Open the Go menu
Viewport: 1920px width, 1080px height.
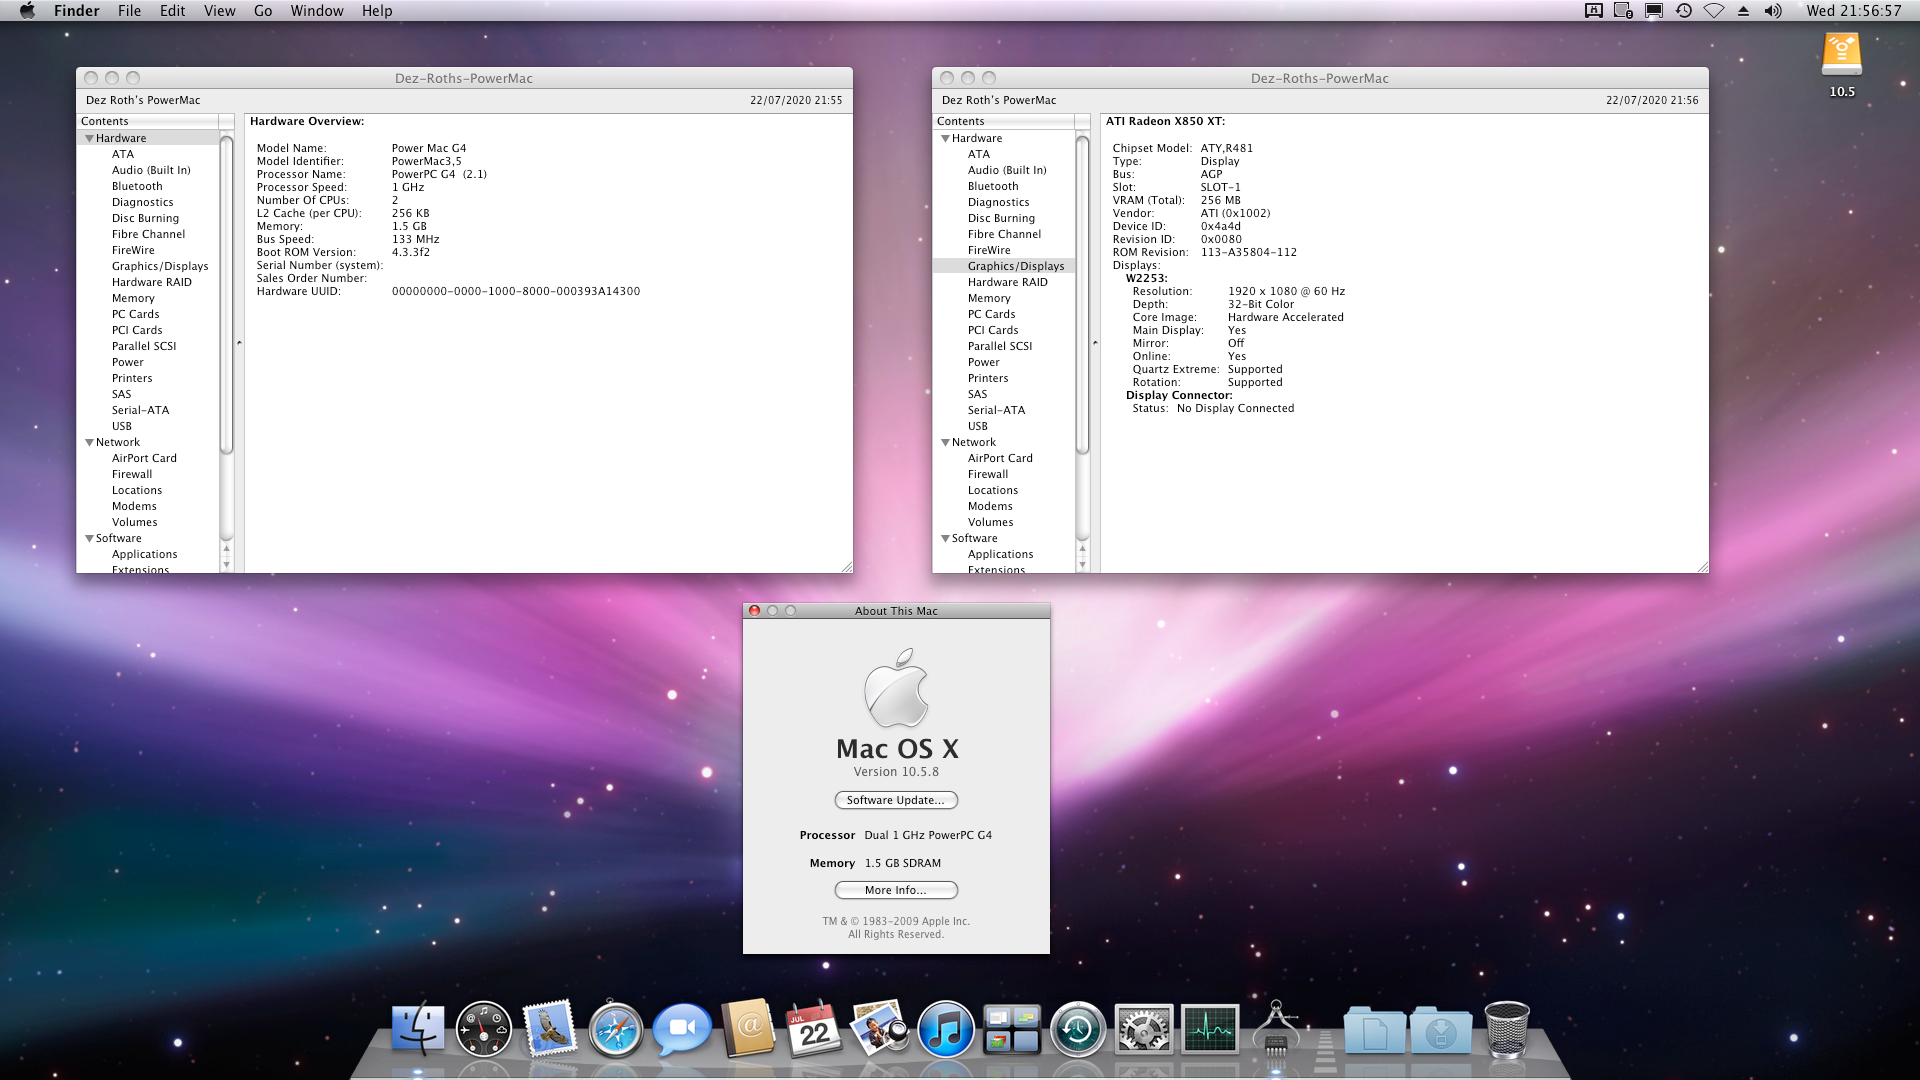click(263, 11)
